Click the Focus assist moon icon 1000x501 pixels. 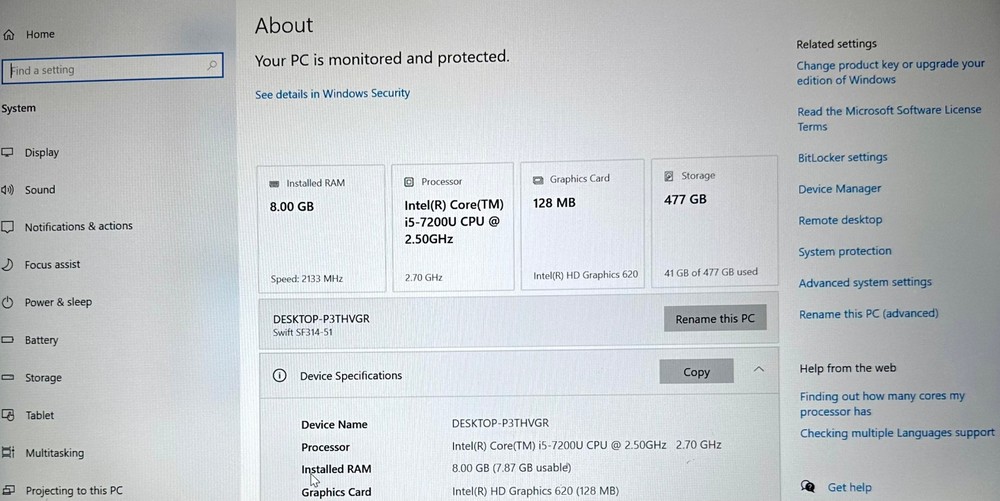coord(7,265)
